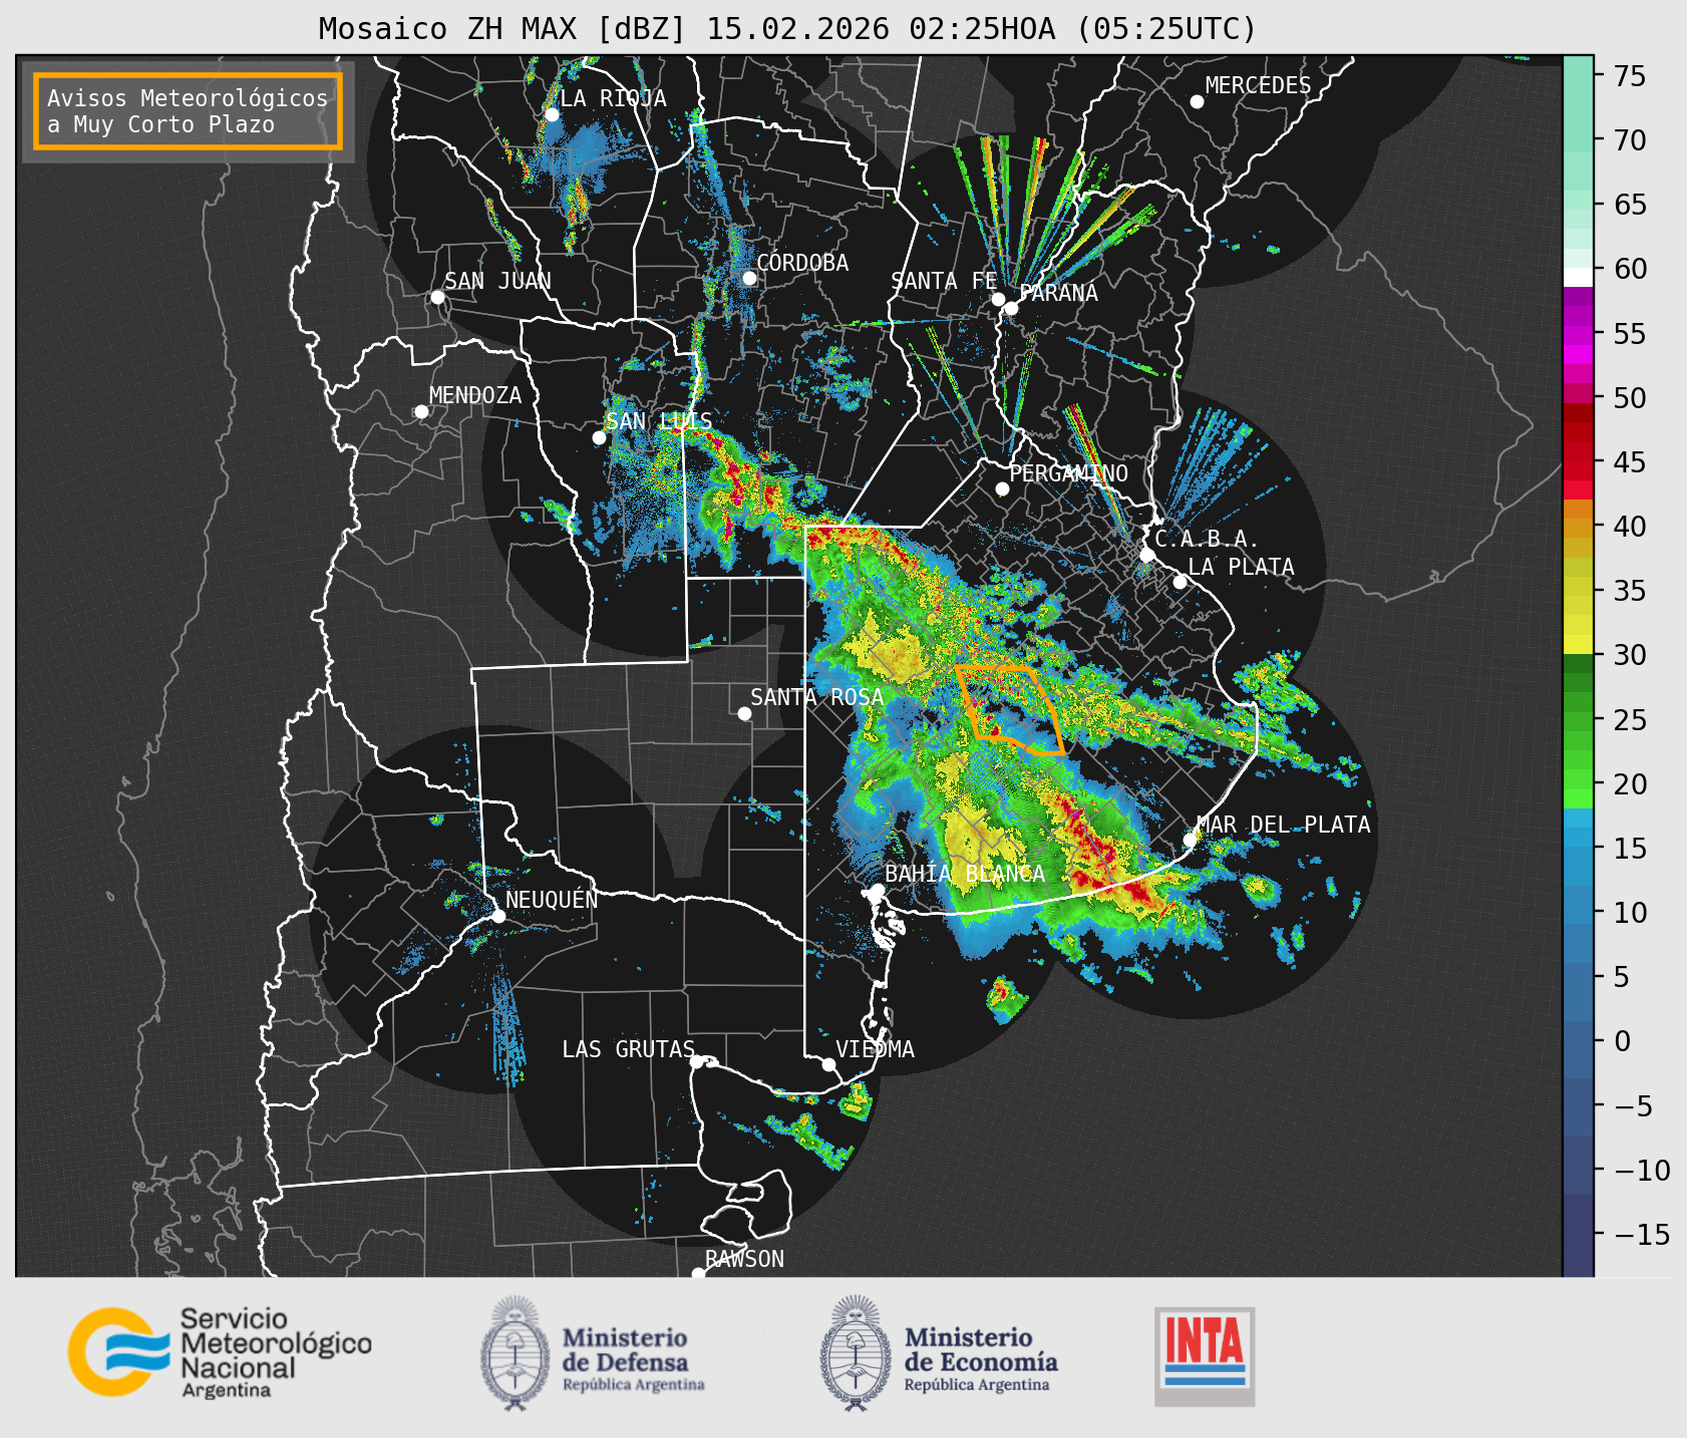Click the 30 tick label on the color scale
The width and height of the screenshot is (1687, 1438).
[1628, 655]
